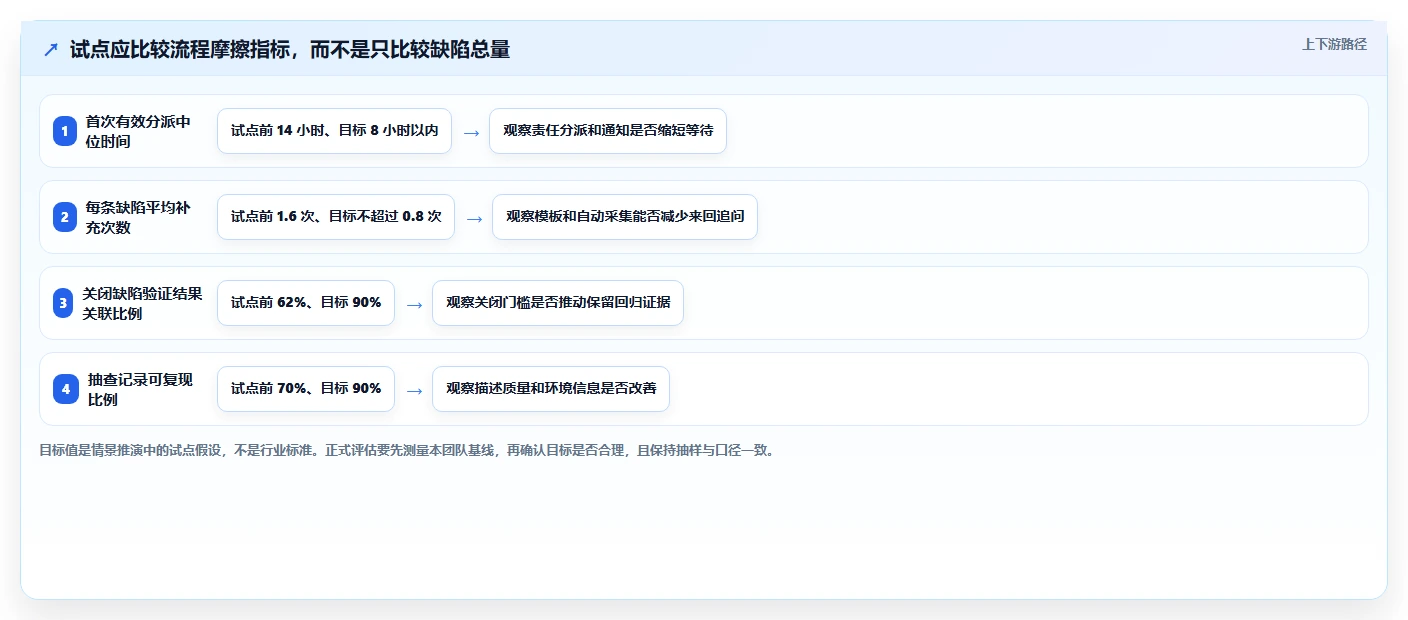Select the 抽查记录可复现比例 label
The height and width of the screenshot is (620, 1408).
coord(141,389)
